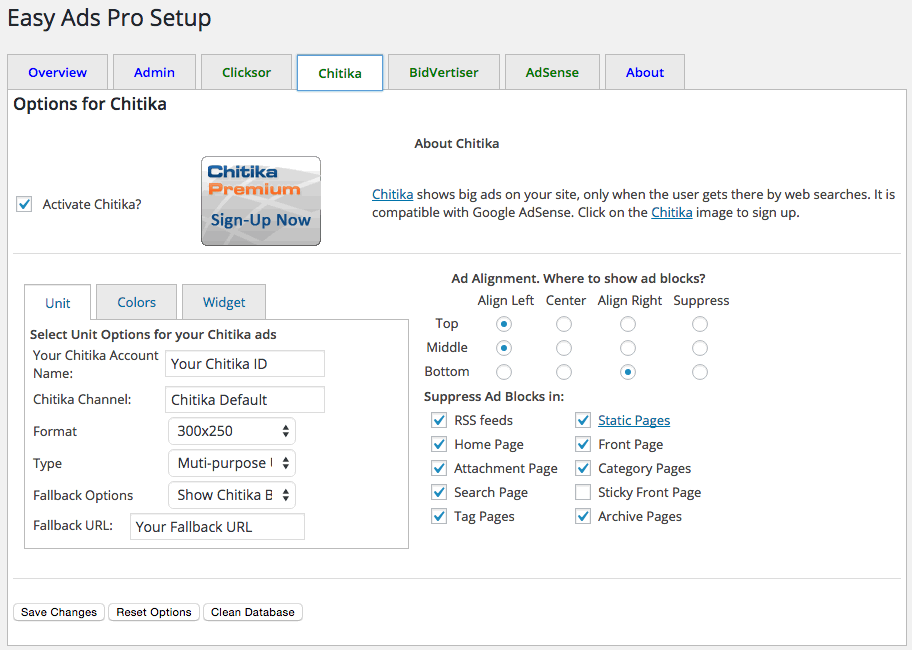Click the Reset Options button

point(154,612)
